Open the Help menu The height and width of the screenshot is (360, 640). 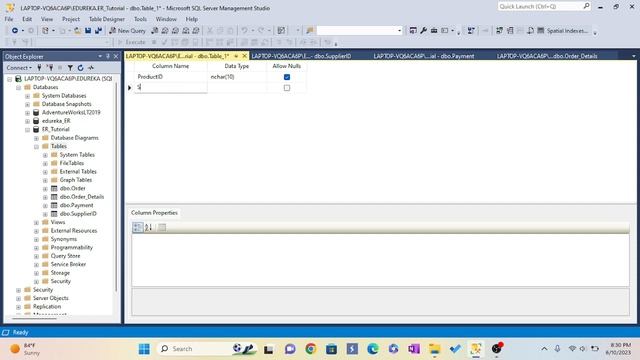pos(191,19)
